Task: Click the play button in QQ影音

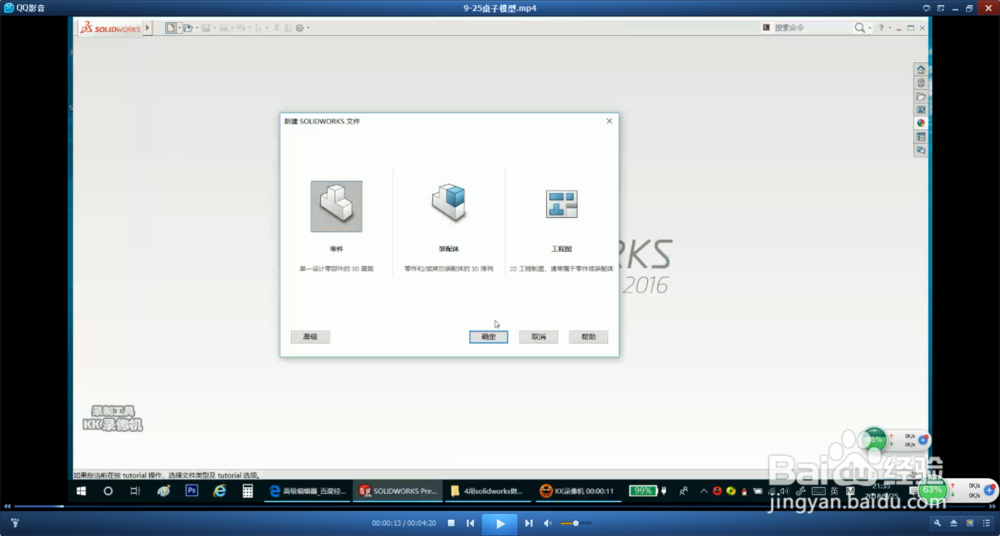Action: pos(500,524)
